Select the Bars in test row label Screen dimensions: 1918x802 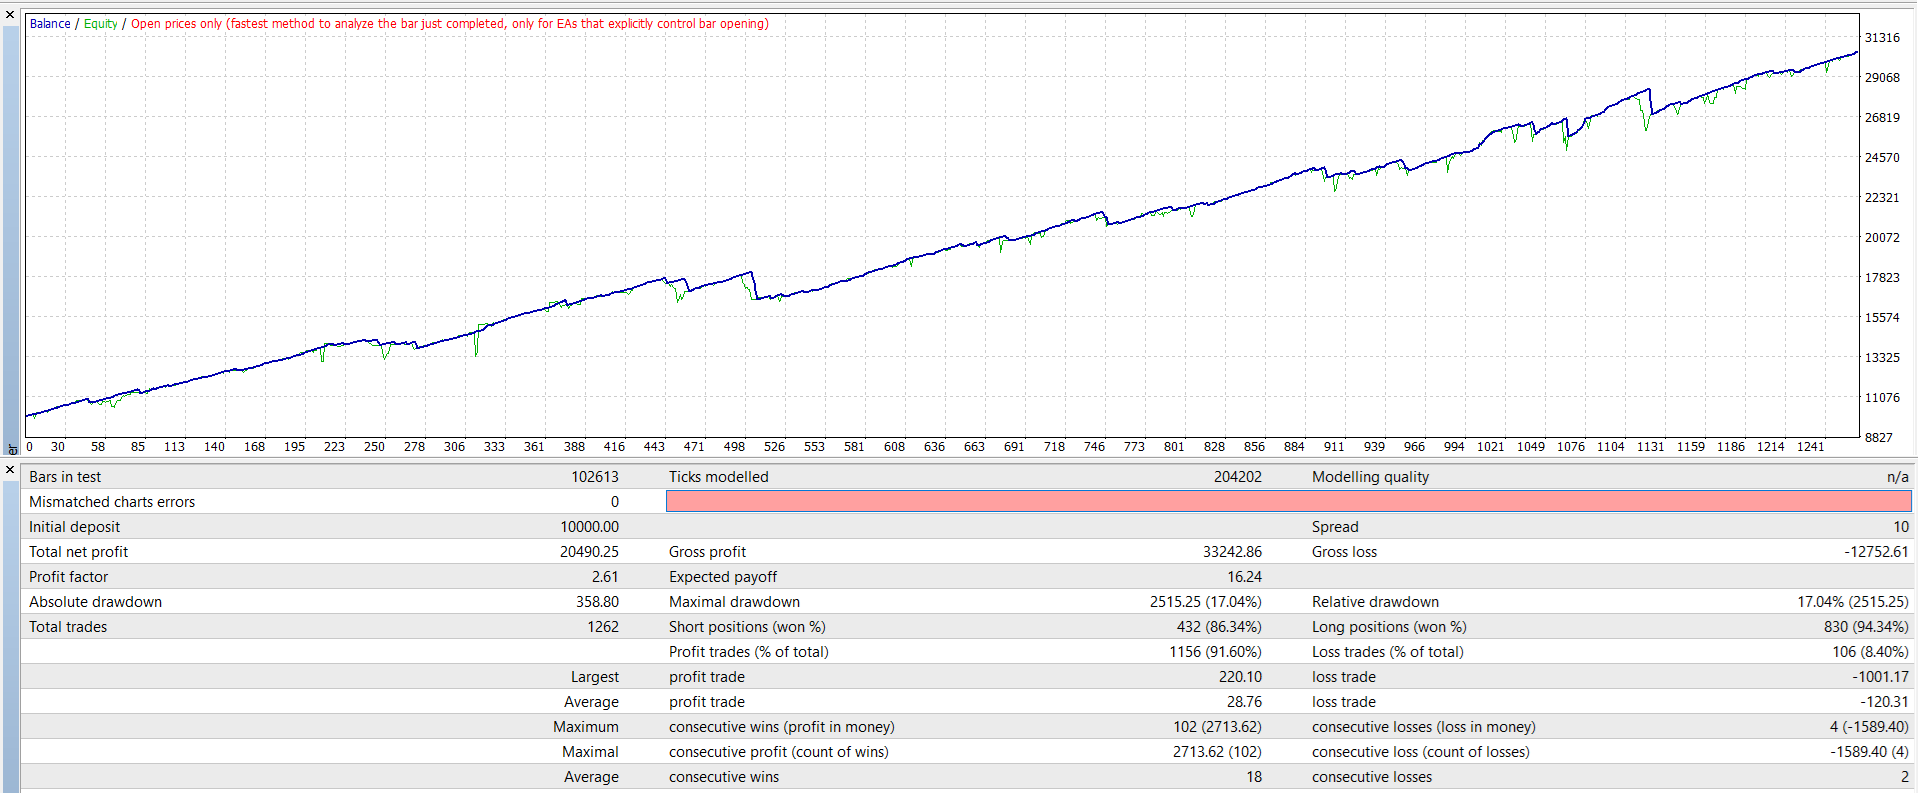coord(65,477)
